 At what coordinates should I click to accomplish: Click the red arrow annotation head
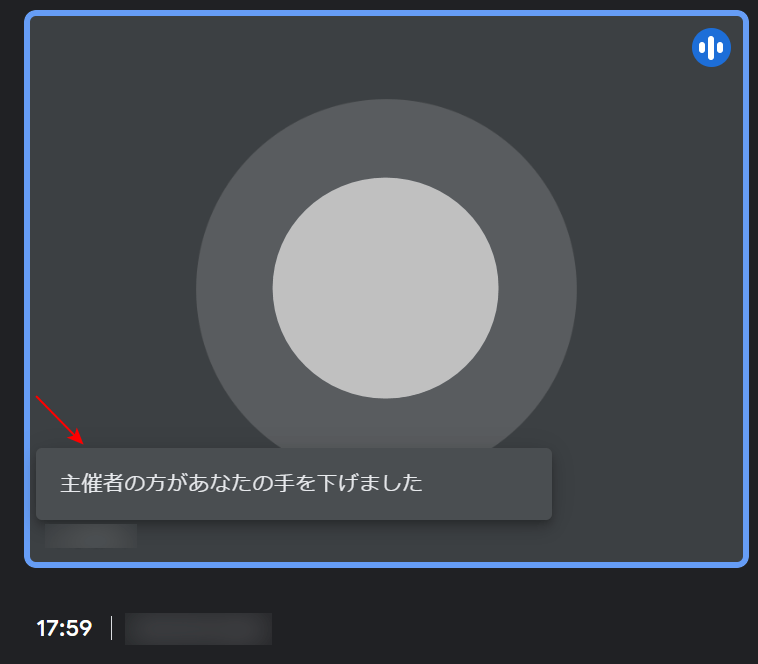pos(76,437)
